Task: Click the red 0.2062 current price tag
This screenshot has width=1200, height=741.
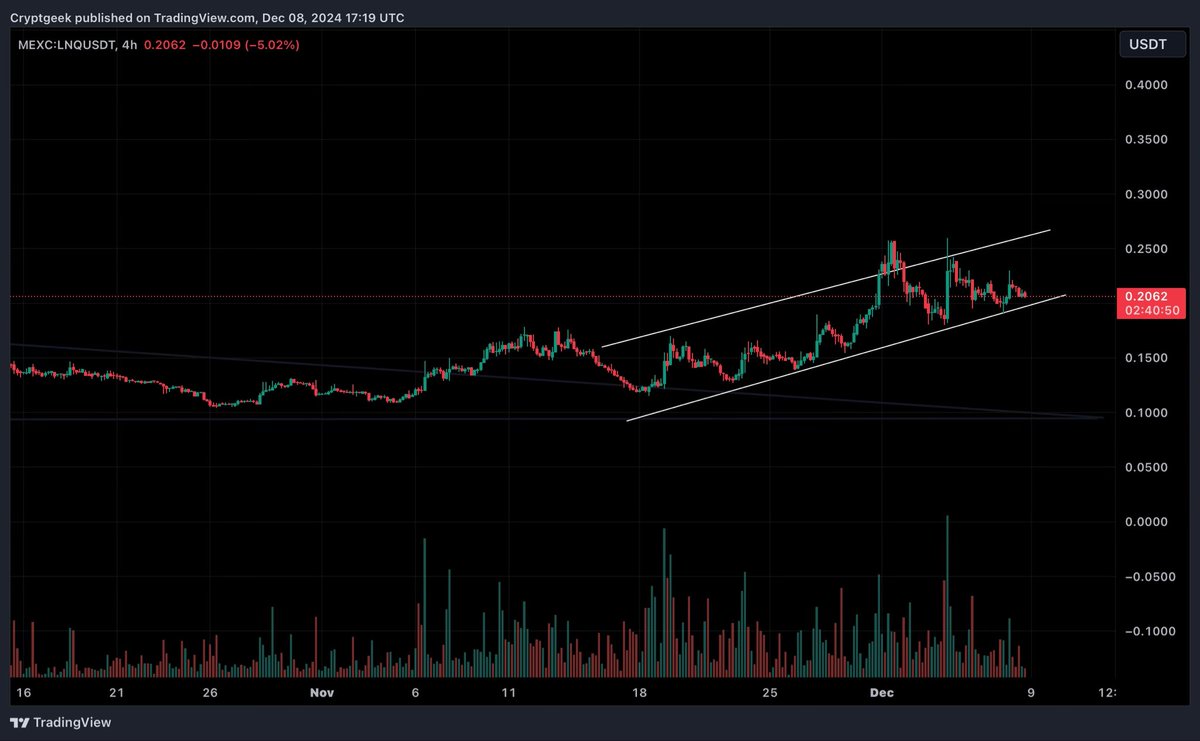Action: [x=1147, y=296]
